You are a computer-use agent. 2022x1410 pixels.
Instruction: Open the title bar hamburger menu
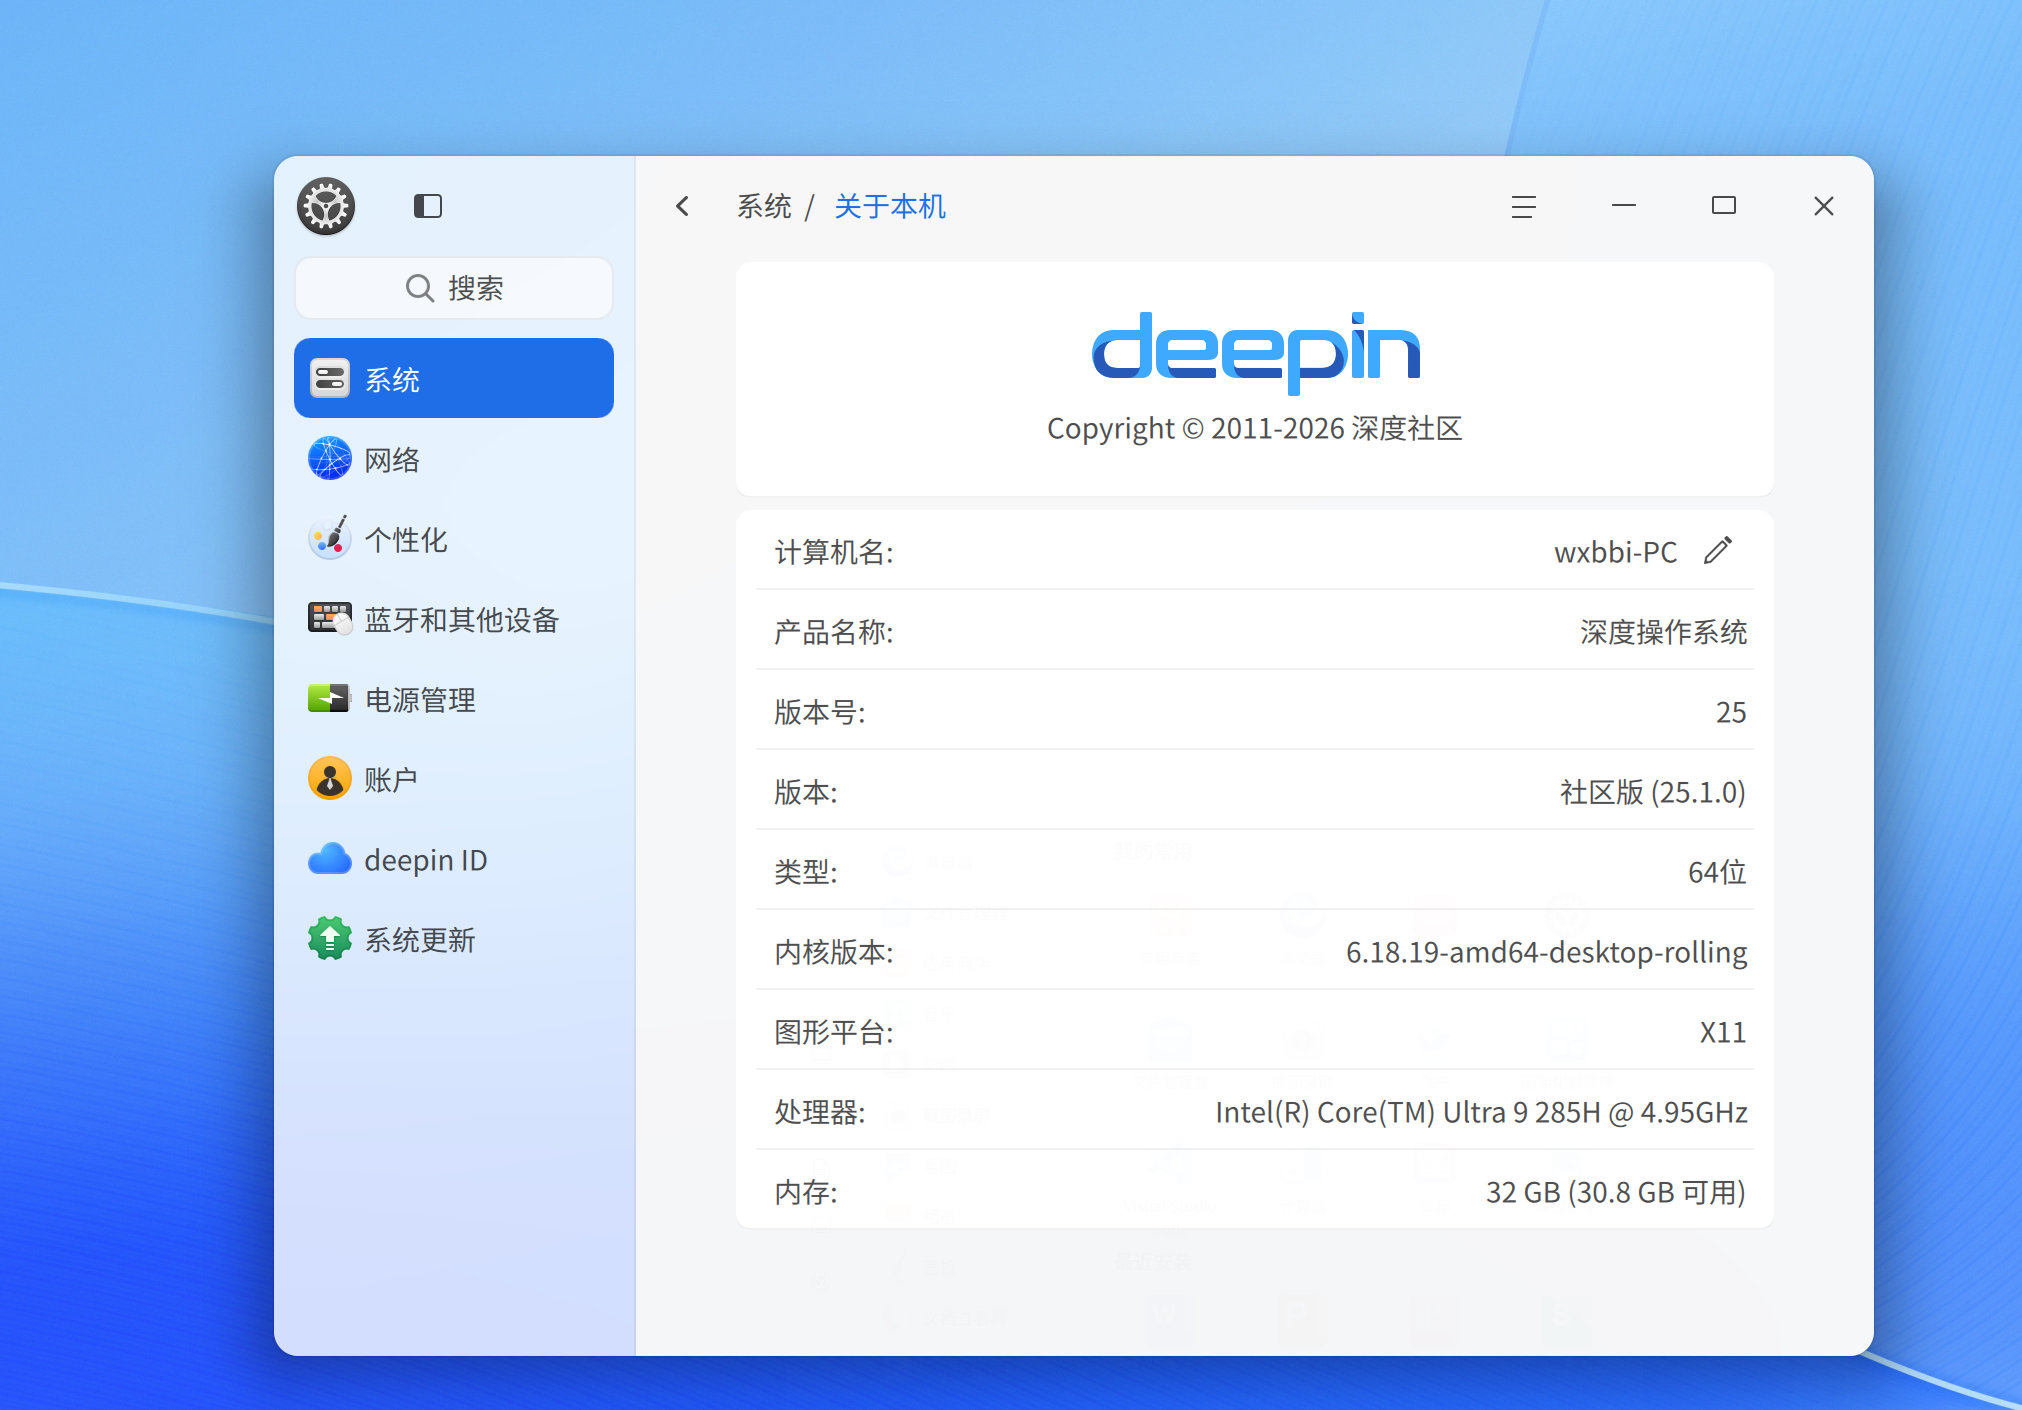1523,207
